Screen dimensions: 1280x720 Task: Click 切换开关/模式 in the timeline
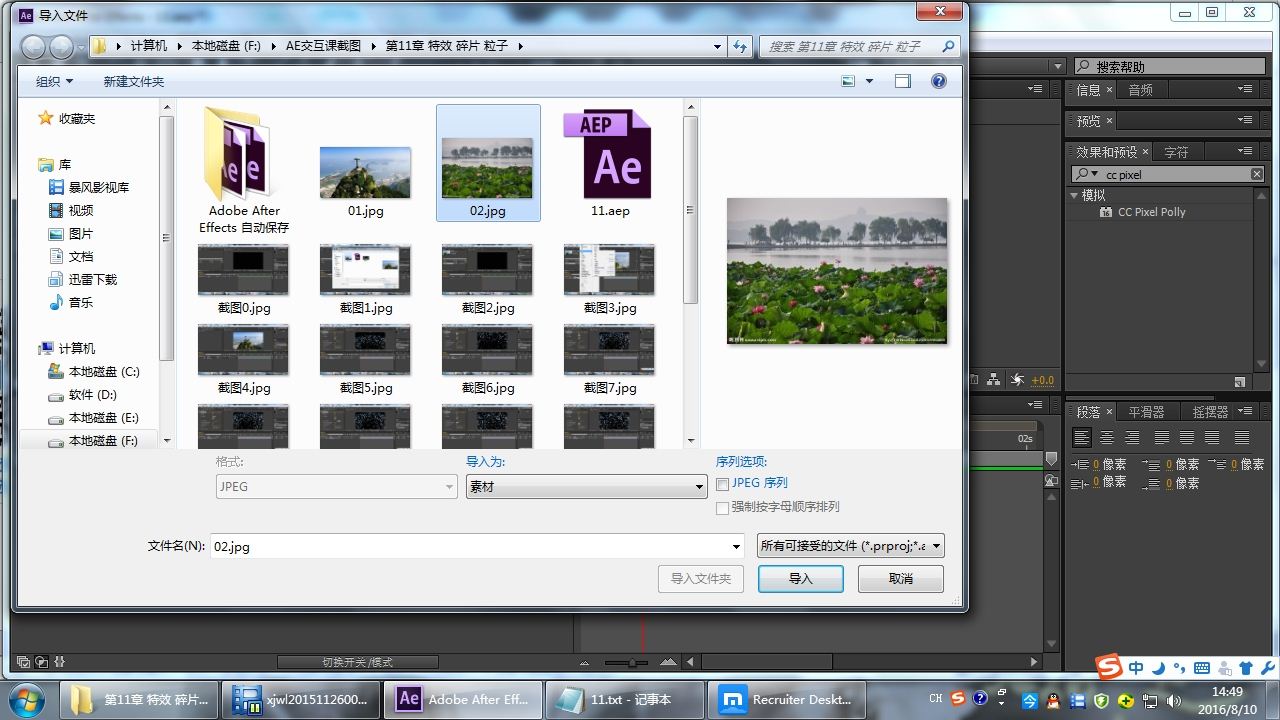[x=357, y=662]
